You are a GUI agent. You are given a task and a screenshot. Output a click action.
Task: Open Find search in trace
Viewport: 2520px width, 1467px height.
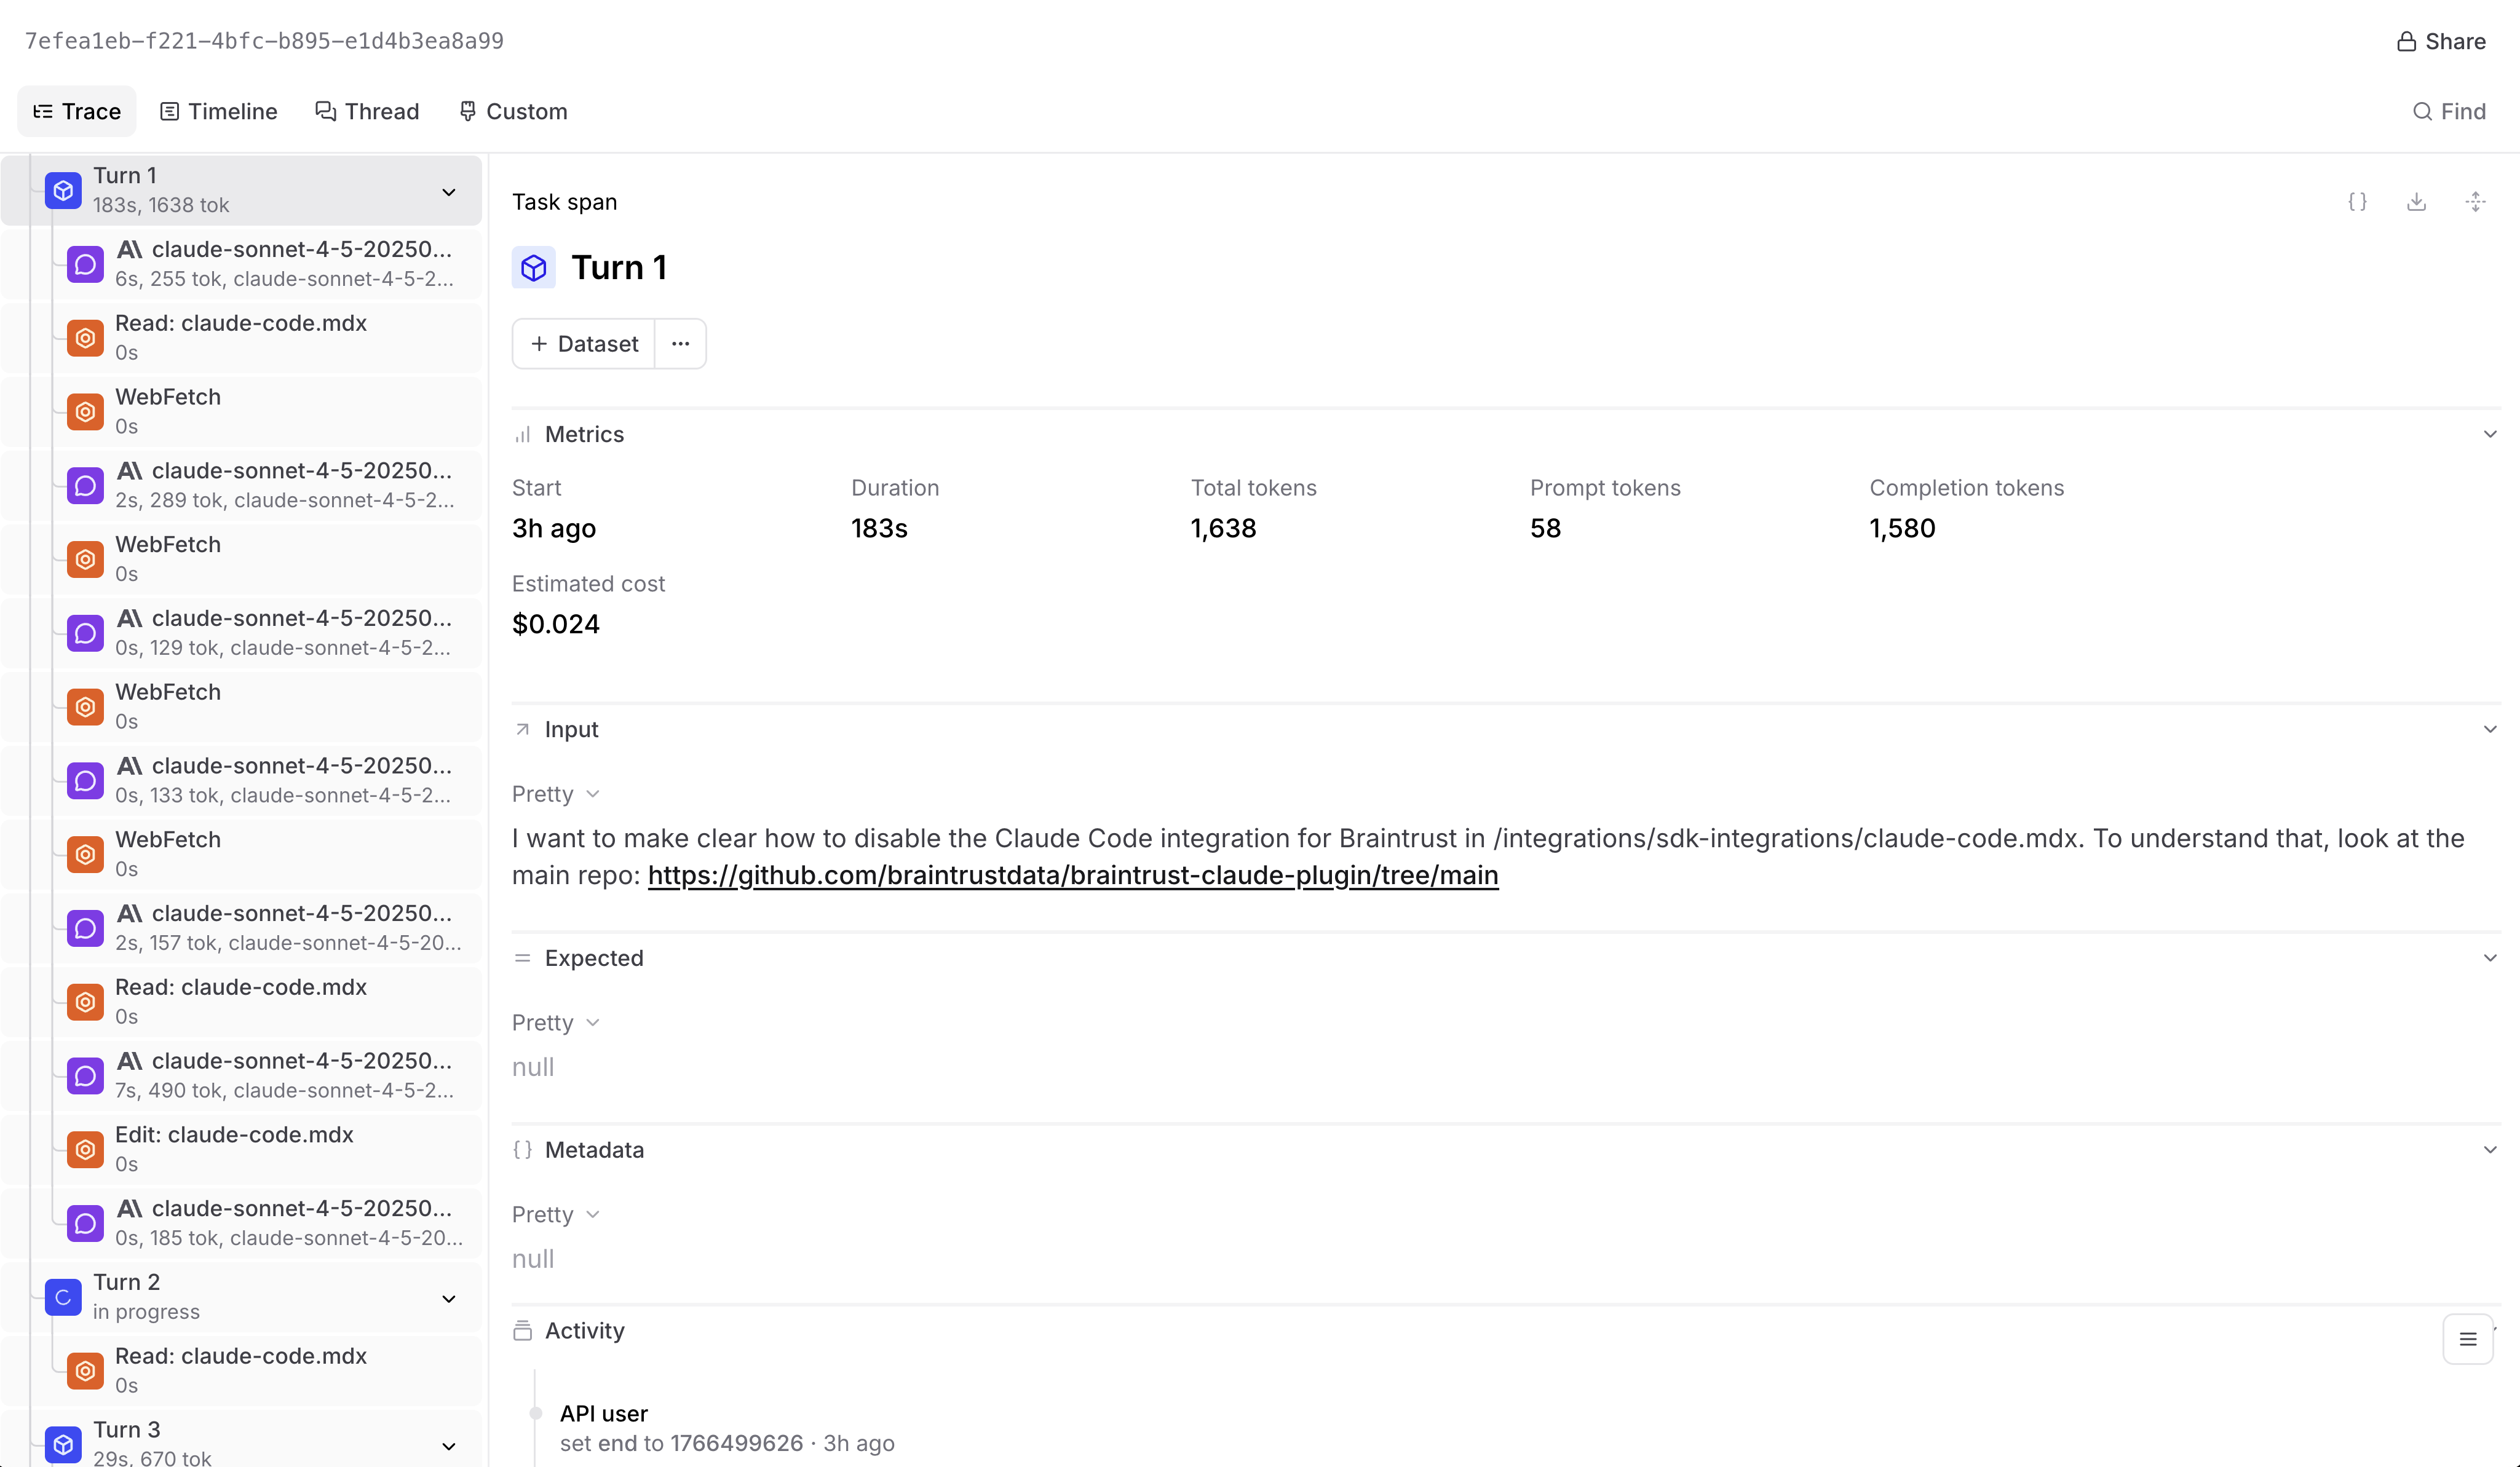[x=2449, y=111]
